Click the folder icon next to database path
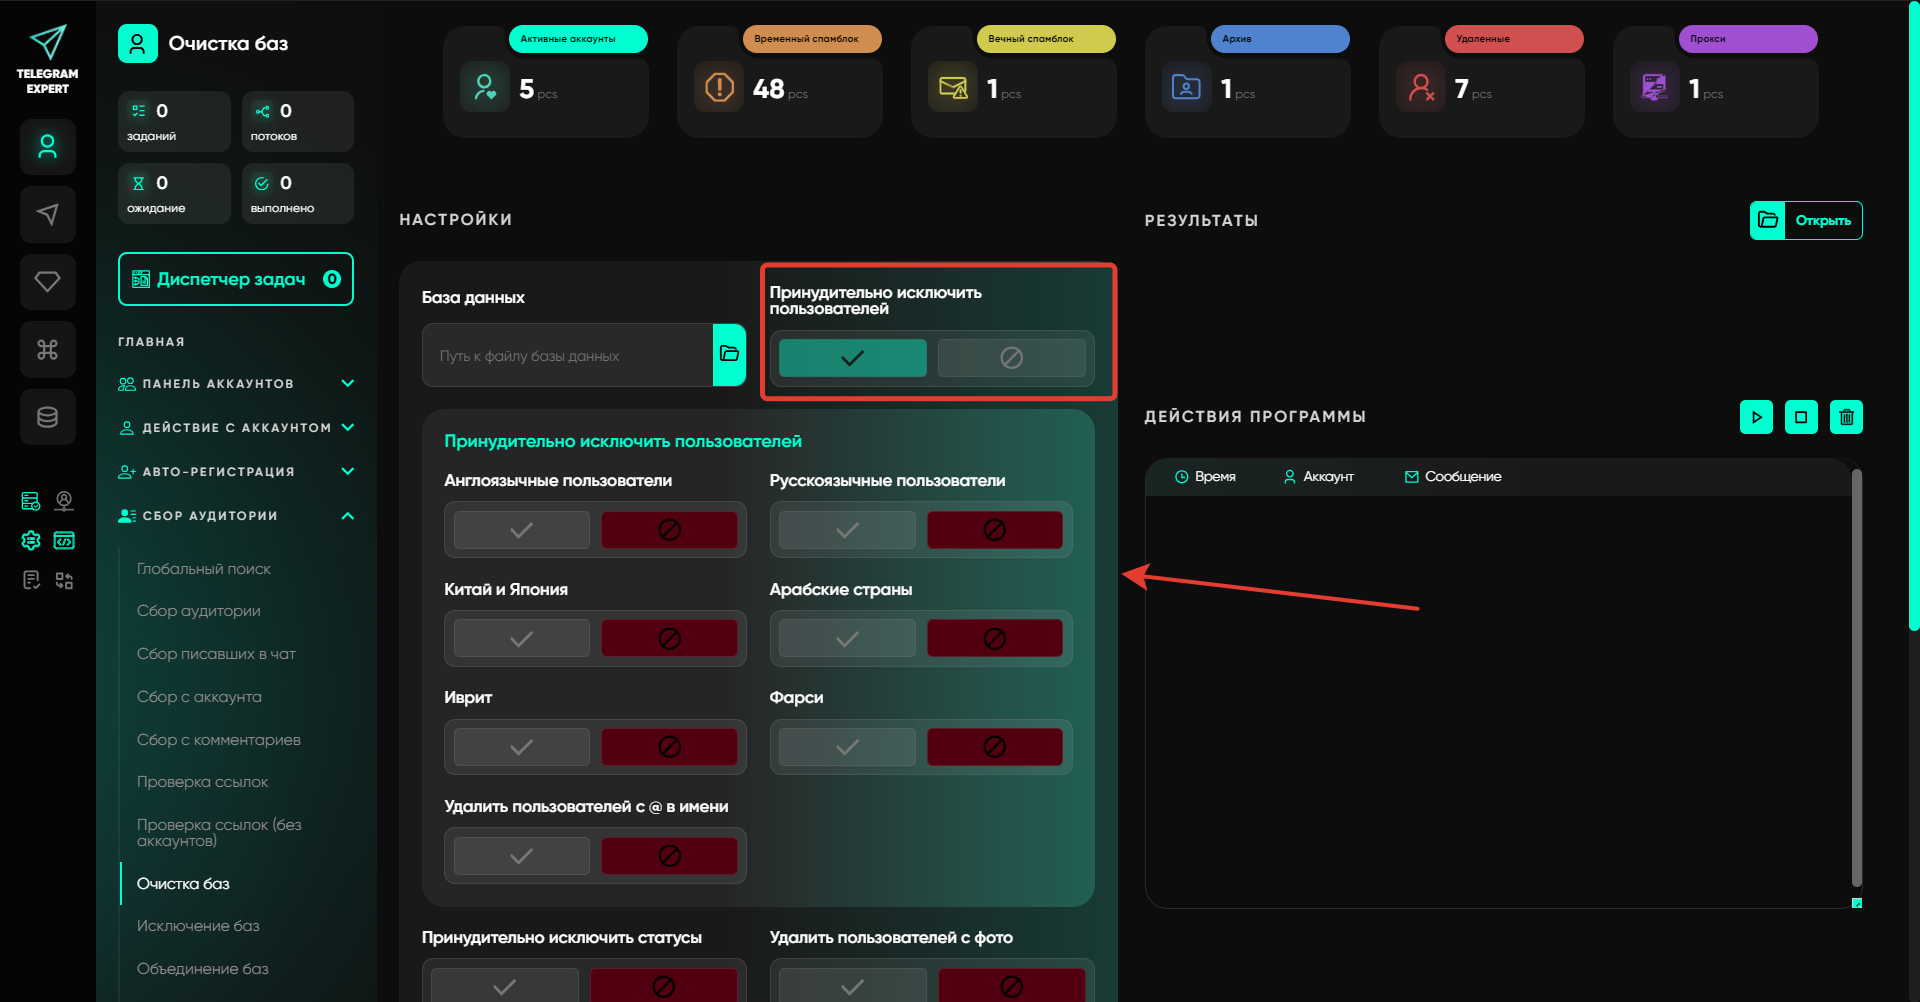Image resolution: width=1920 pixels, height=1002 pixels. pyautogui.click(x=729, y=354)
